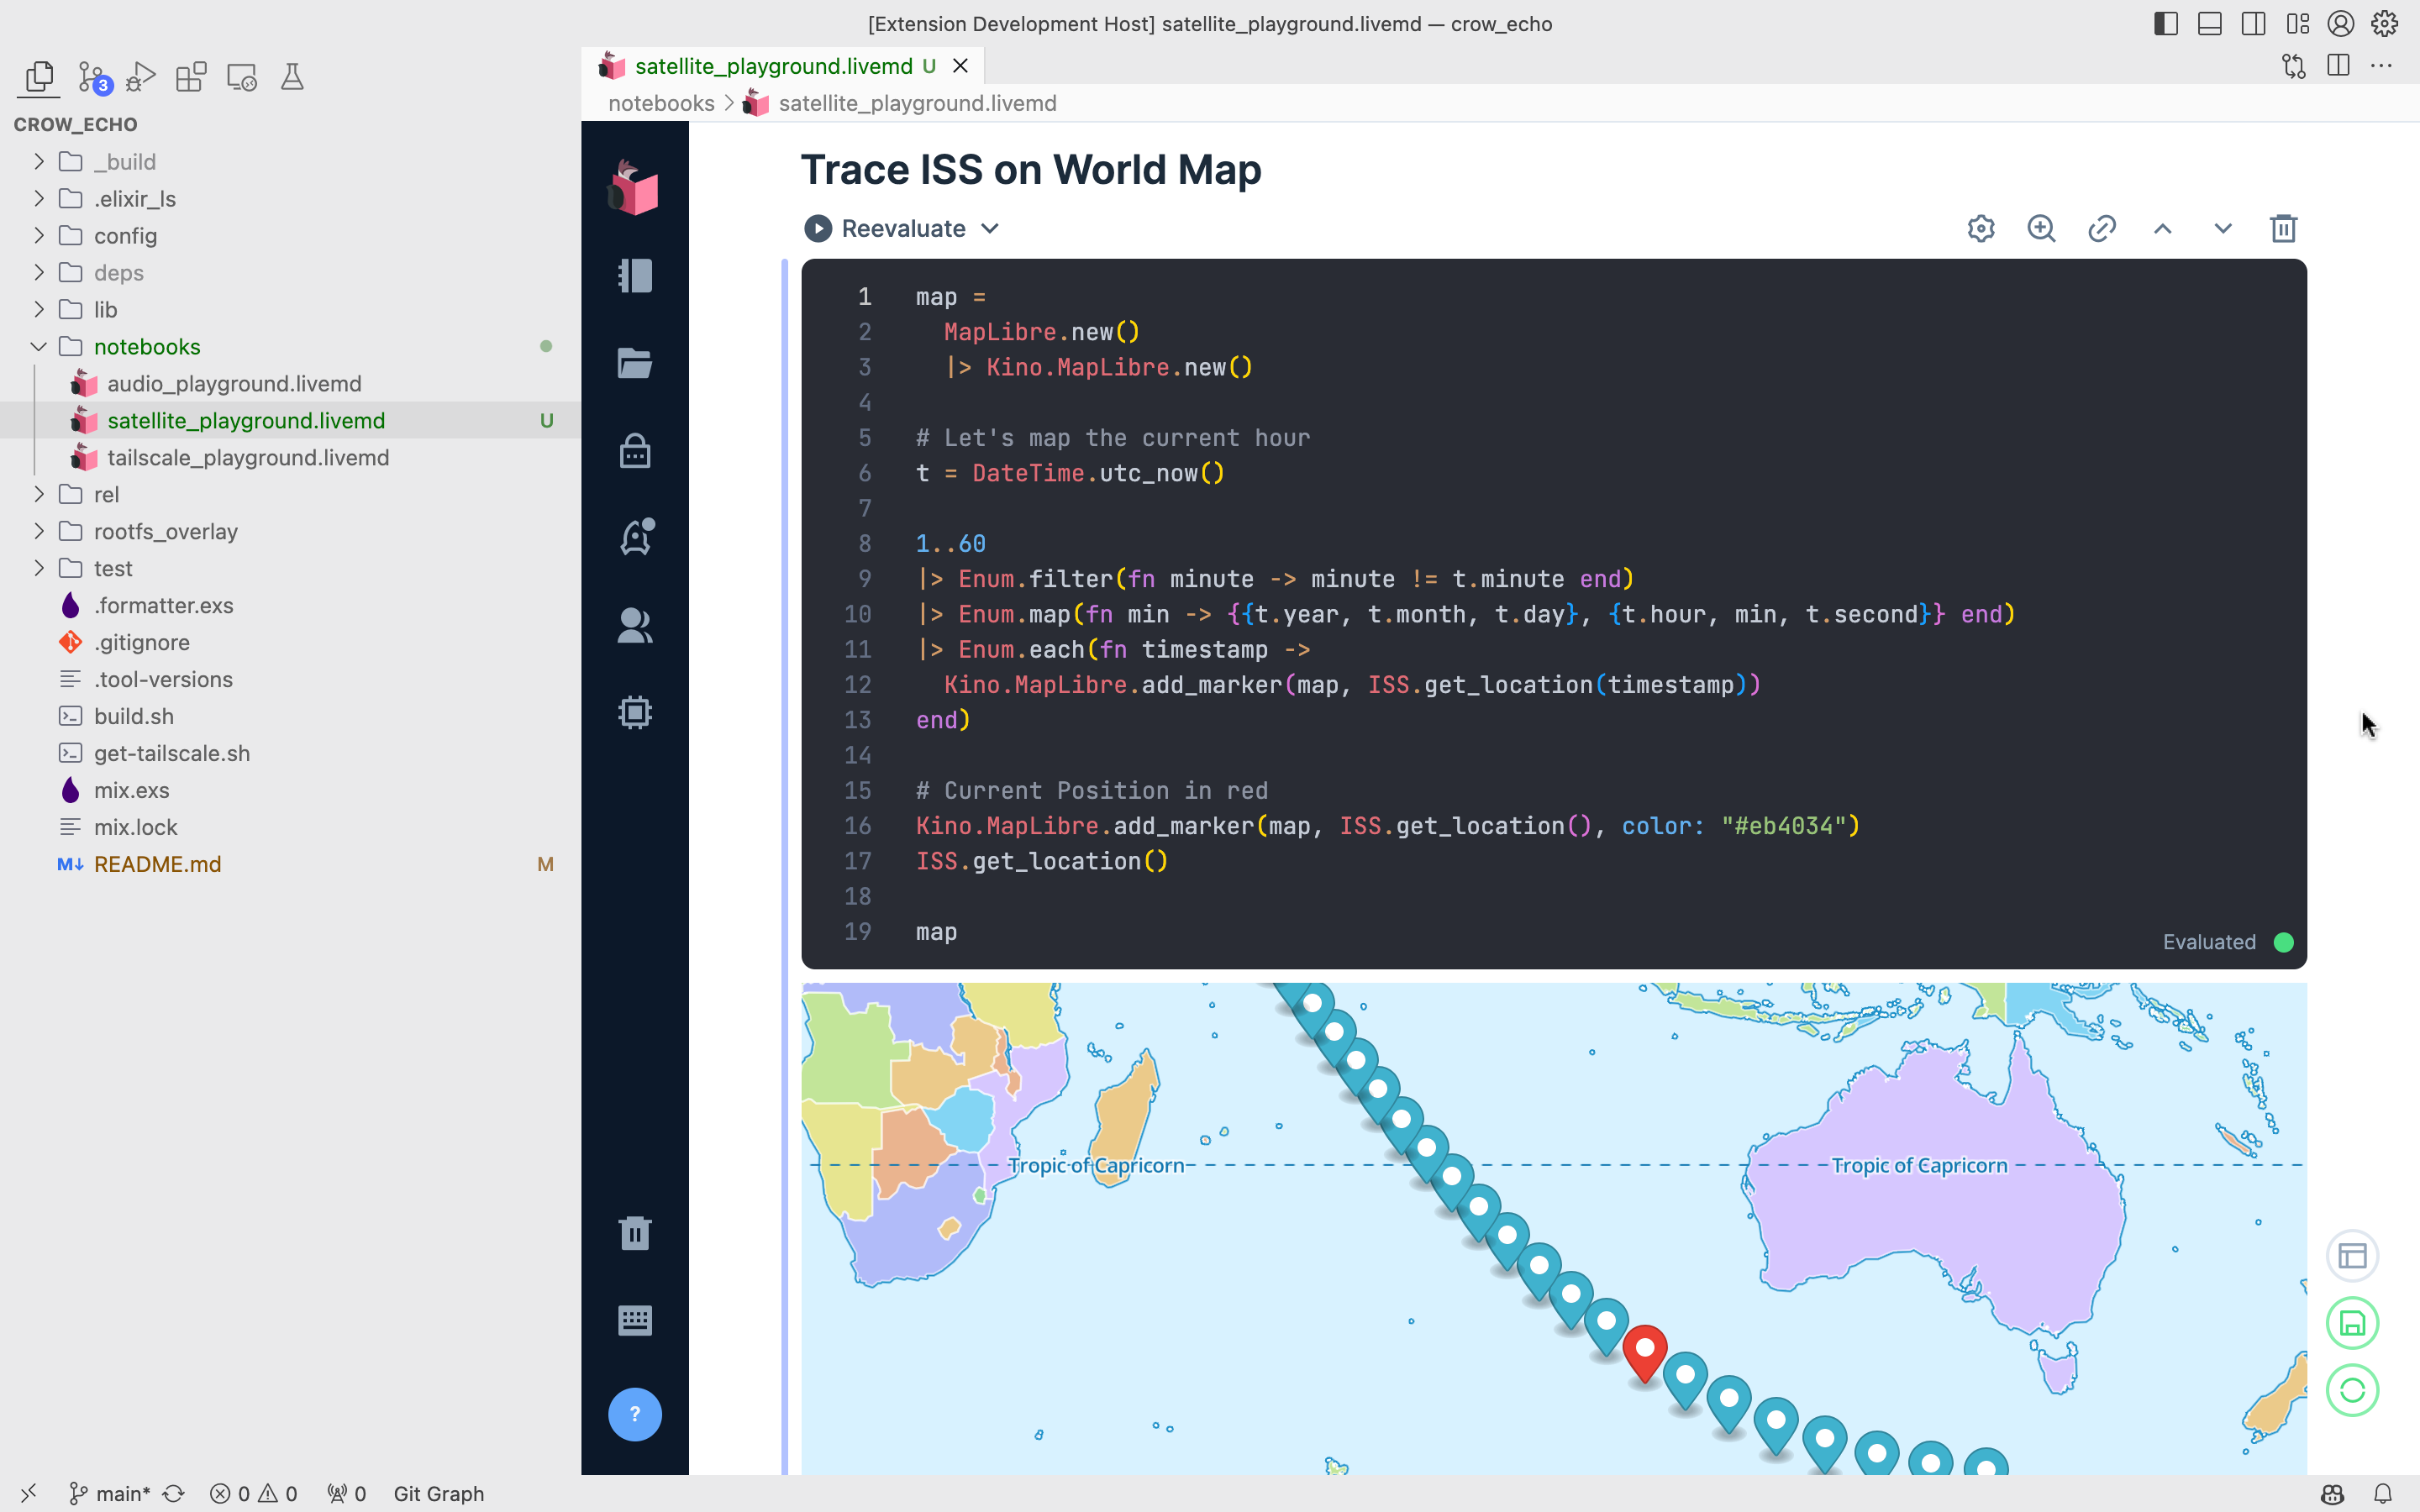Click the tailscale_playground.livemd file
This screenshot has height=1512, width=2420.
click(x=247, y=456)
